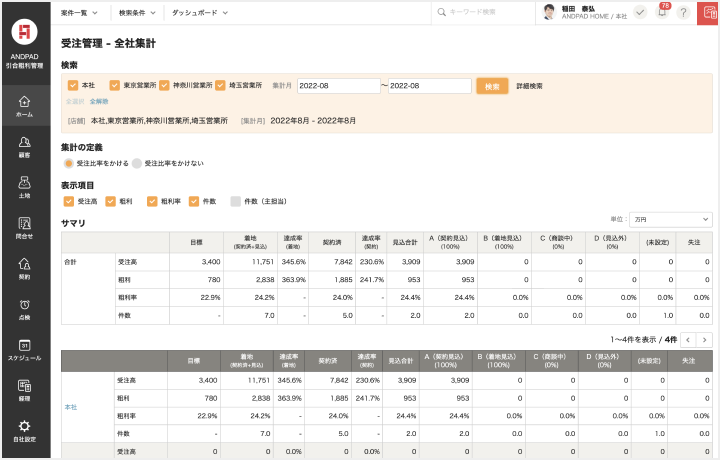The image size is (720, 460).
Task: Click the 詳細検索 link
Action: [x=529, y=86]
